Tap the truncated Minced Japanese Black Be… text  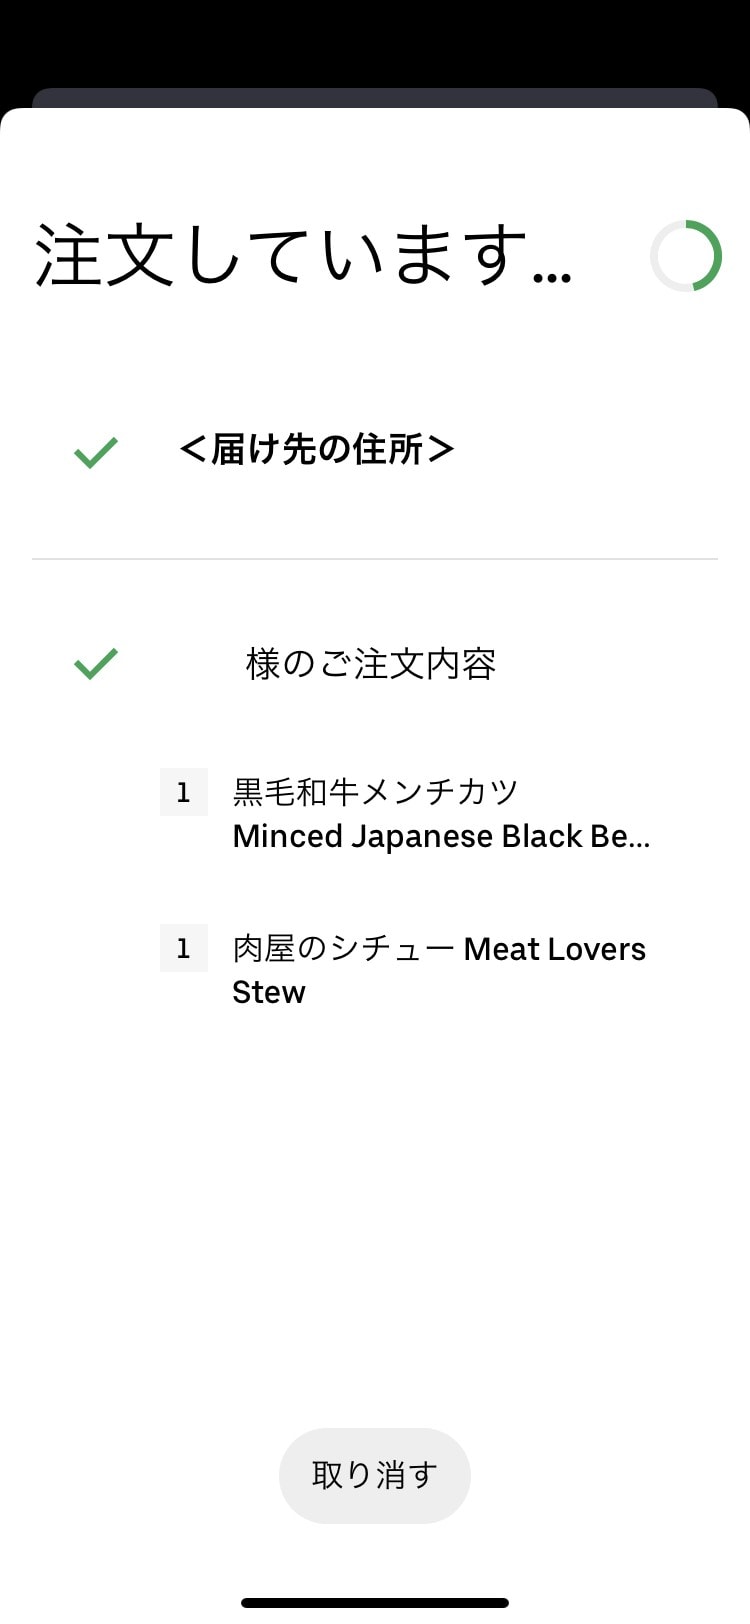click(x=441, y=836)
